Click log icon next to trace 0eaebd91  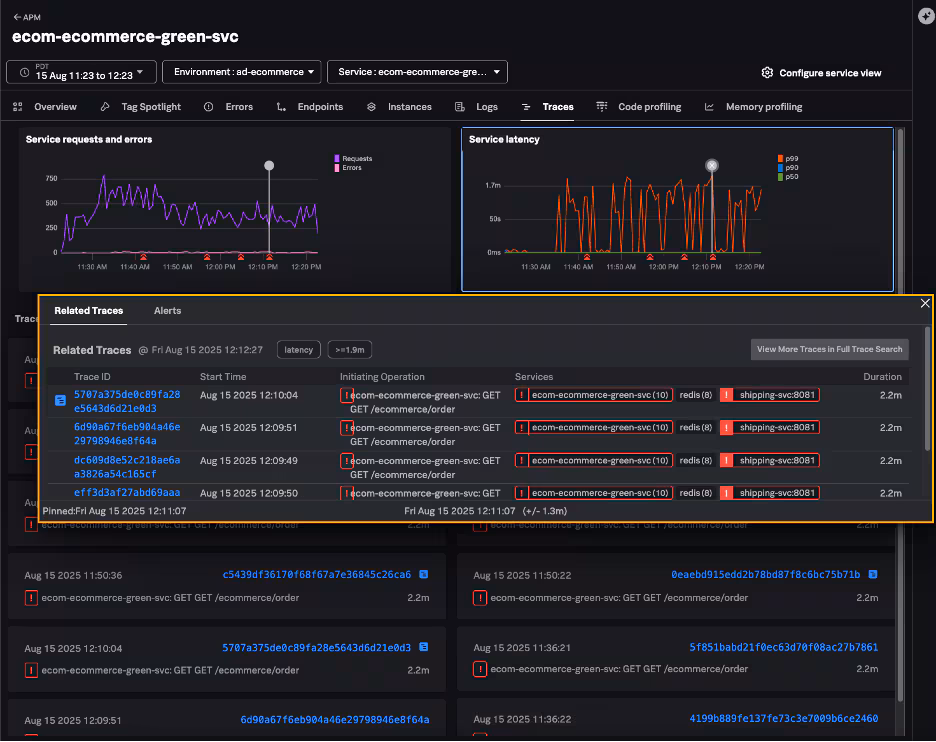point(873,575)
